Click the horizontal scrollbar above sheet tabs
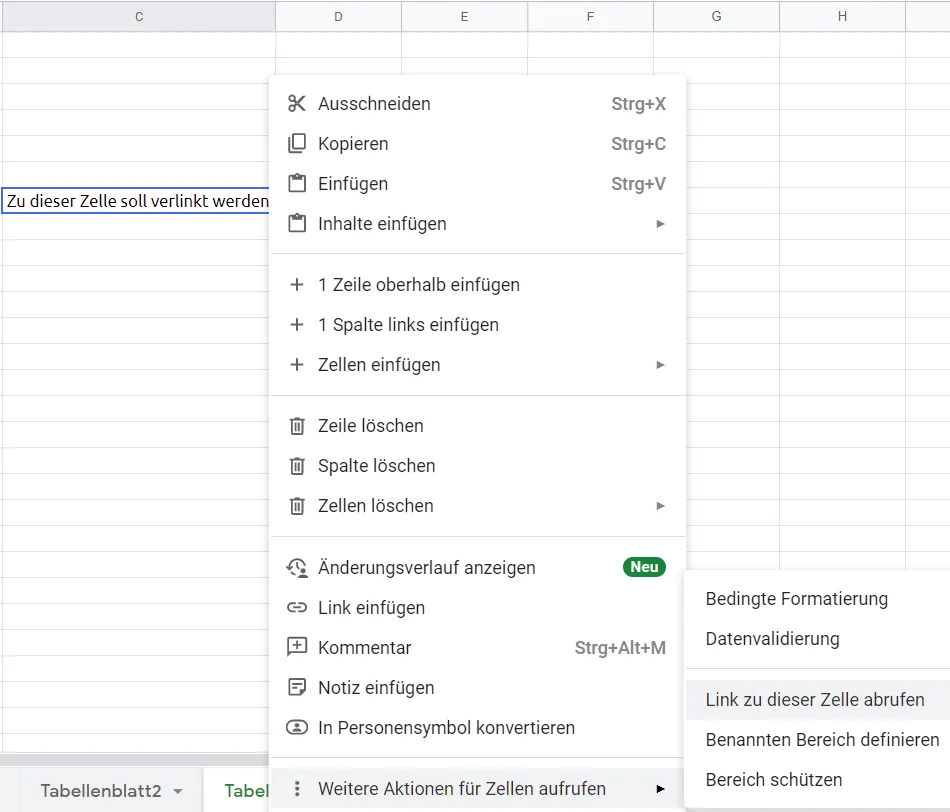This screenshot has height=812, width=950. (135, 760)
